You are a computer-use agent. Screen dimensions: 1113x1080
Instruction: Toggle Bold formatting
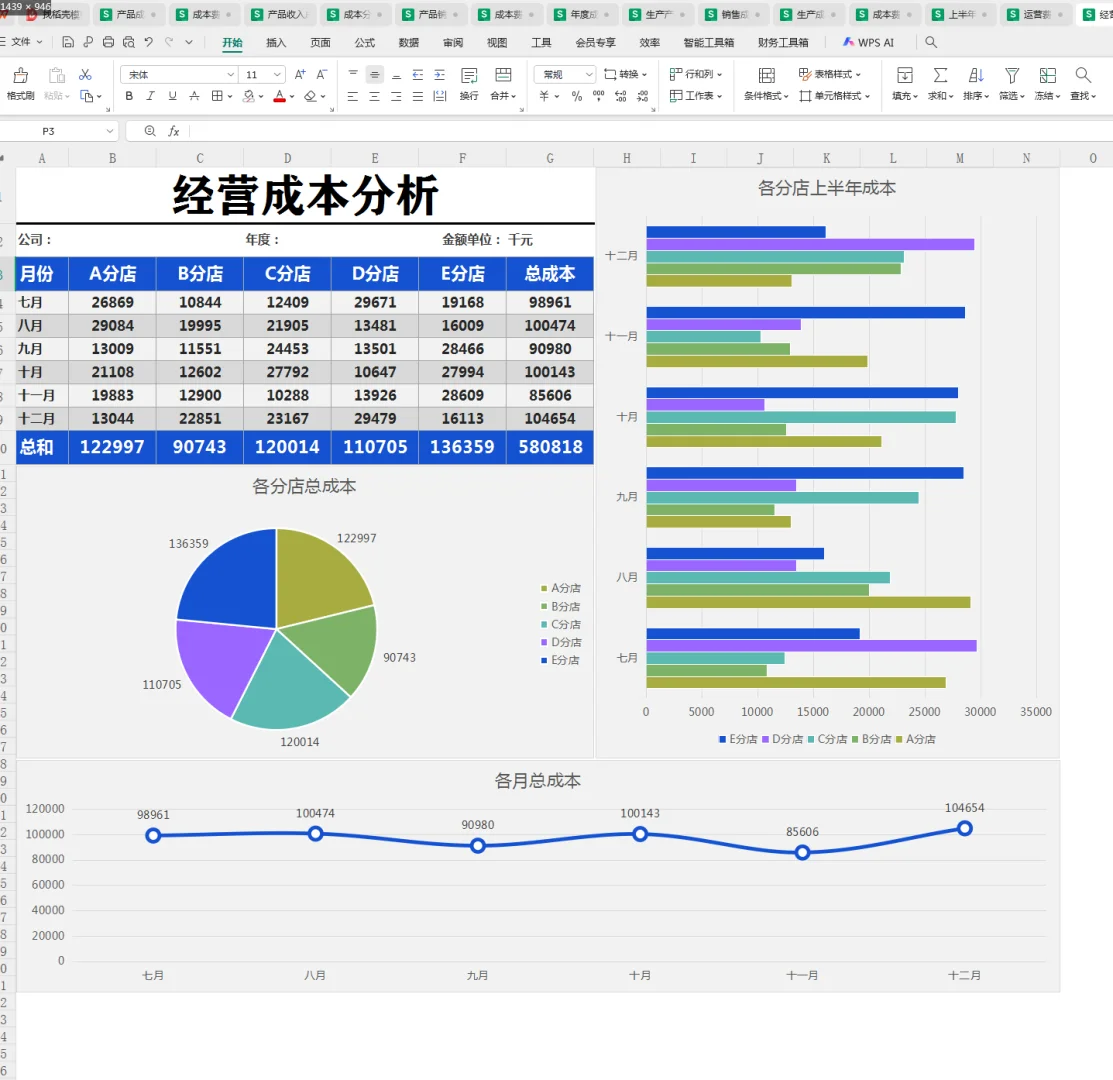(x=129, y=96)
